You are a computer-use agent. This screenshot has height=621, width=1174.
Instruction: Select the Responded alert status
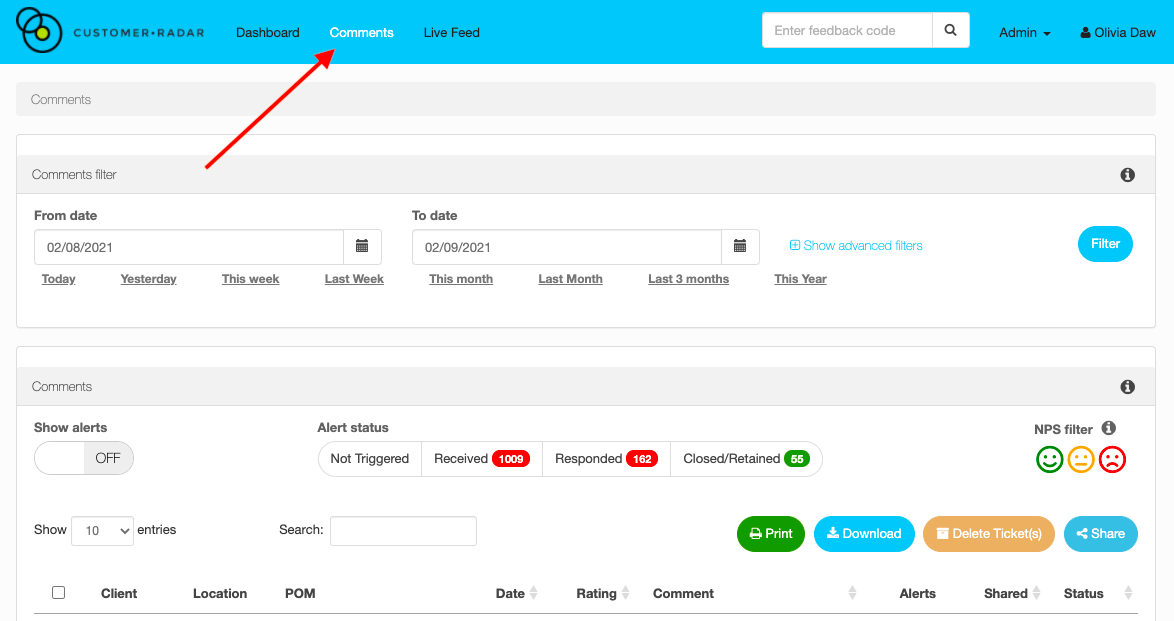click(606, 458)
